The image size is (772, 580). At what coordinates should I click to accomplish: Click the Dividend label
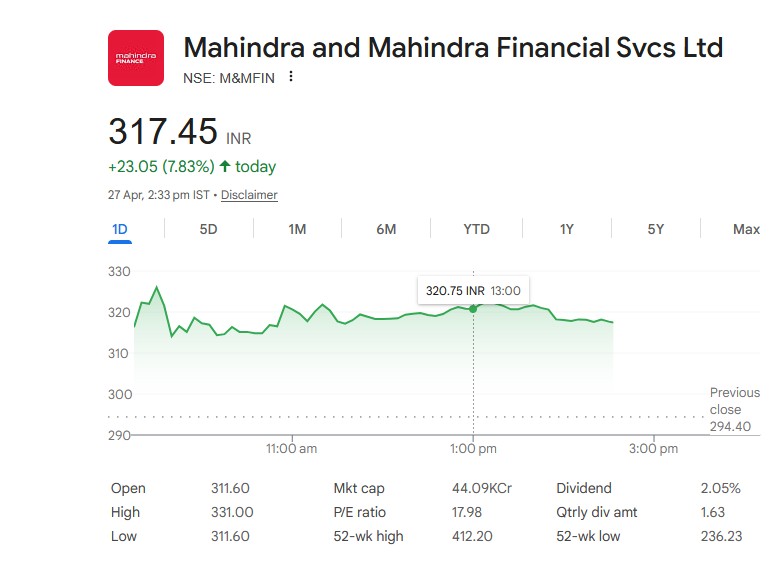coord(584,488)
